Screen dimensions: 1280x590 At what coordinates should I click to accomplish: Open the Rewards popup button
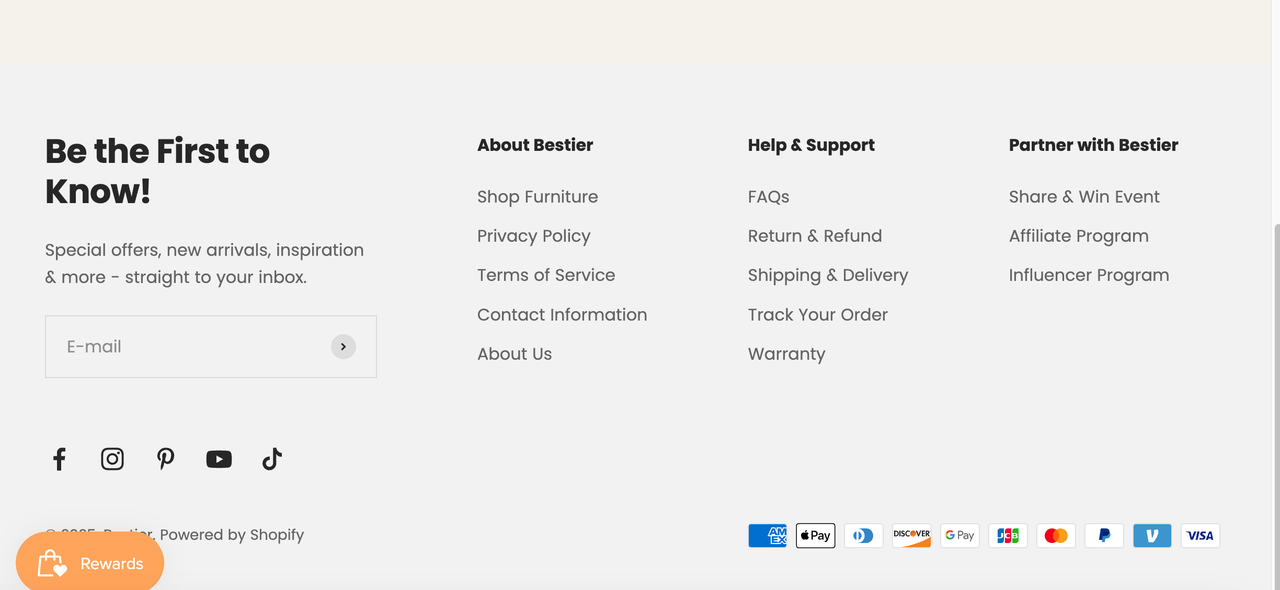pyautogui.click(x=90, y=564)
